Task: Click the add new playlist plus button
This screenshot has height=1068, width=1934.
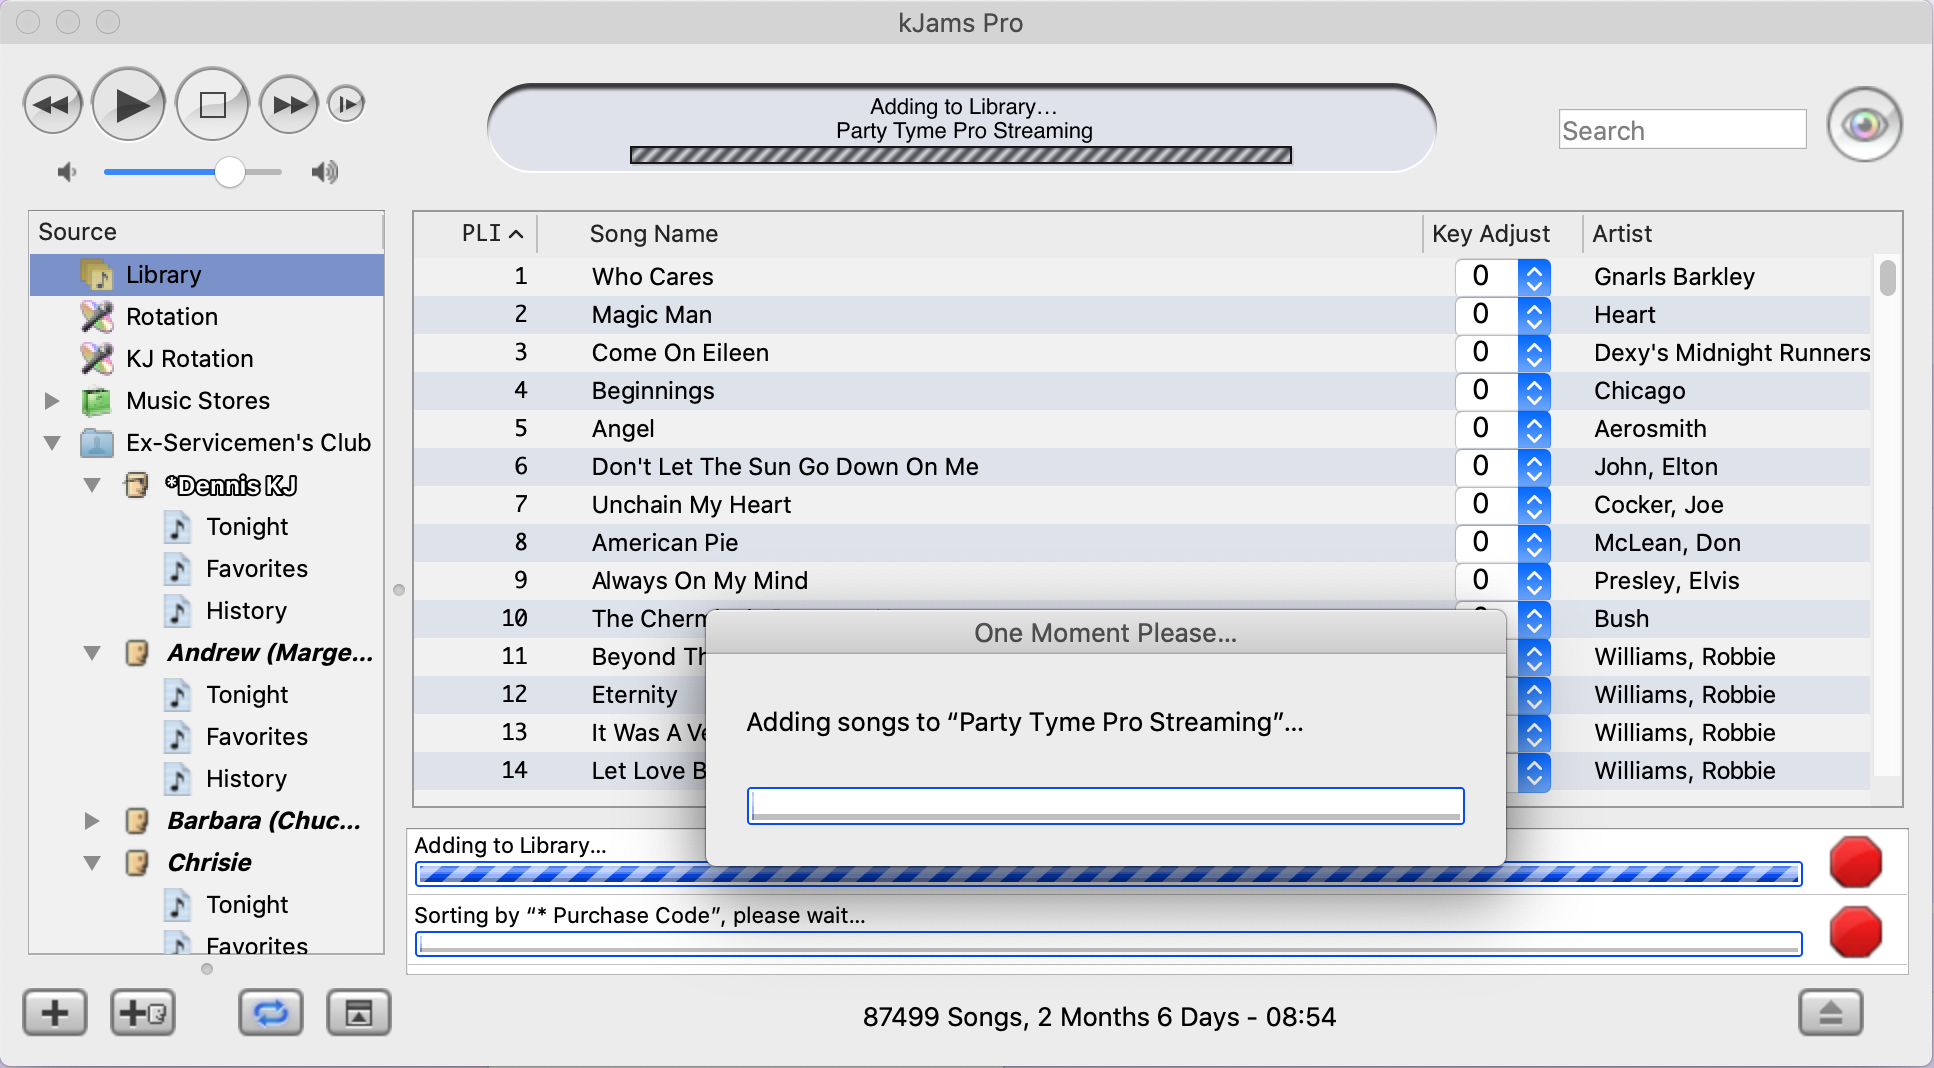Action: (x=55, y=1013)
